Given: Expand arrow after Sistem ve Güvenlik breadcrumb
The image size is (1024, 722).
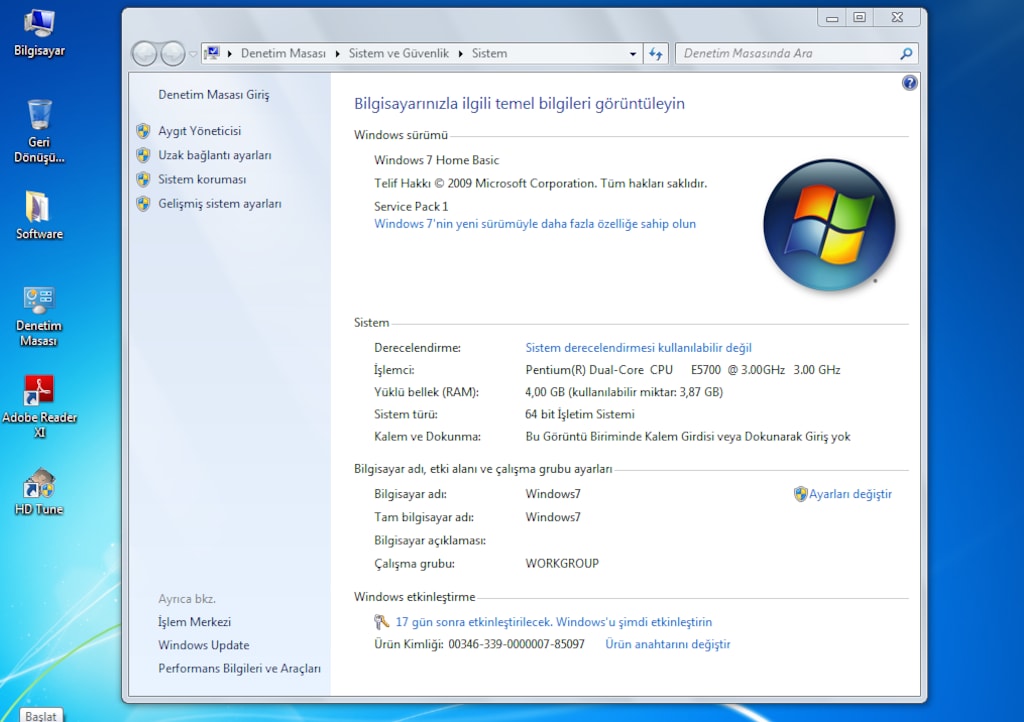Looking at the screenshot, I should pyautogui.click(x=460, y=54).
